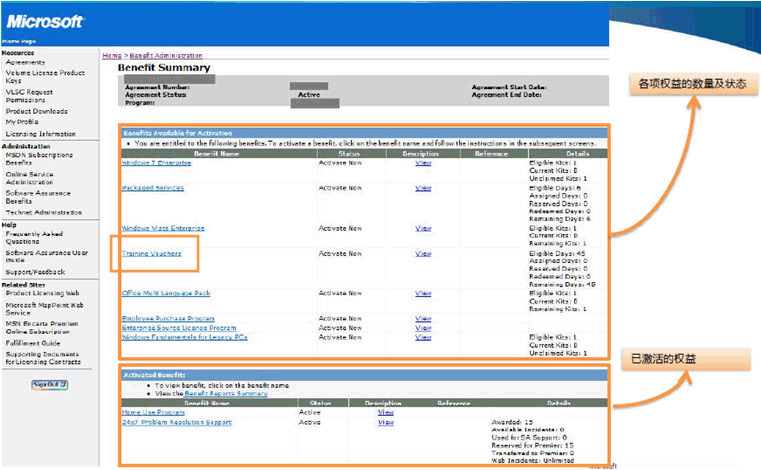This screenshot has width=761, height=470.
Task: View description for Windows Fundamentals for Legacy PCs
Action: click(423, 337)
